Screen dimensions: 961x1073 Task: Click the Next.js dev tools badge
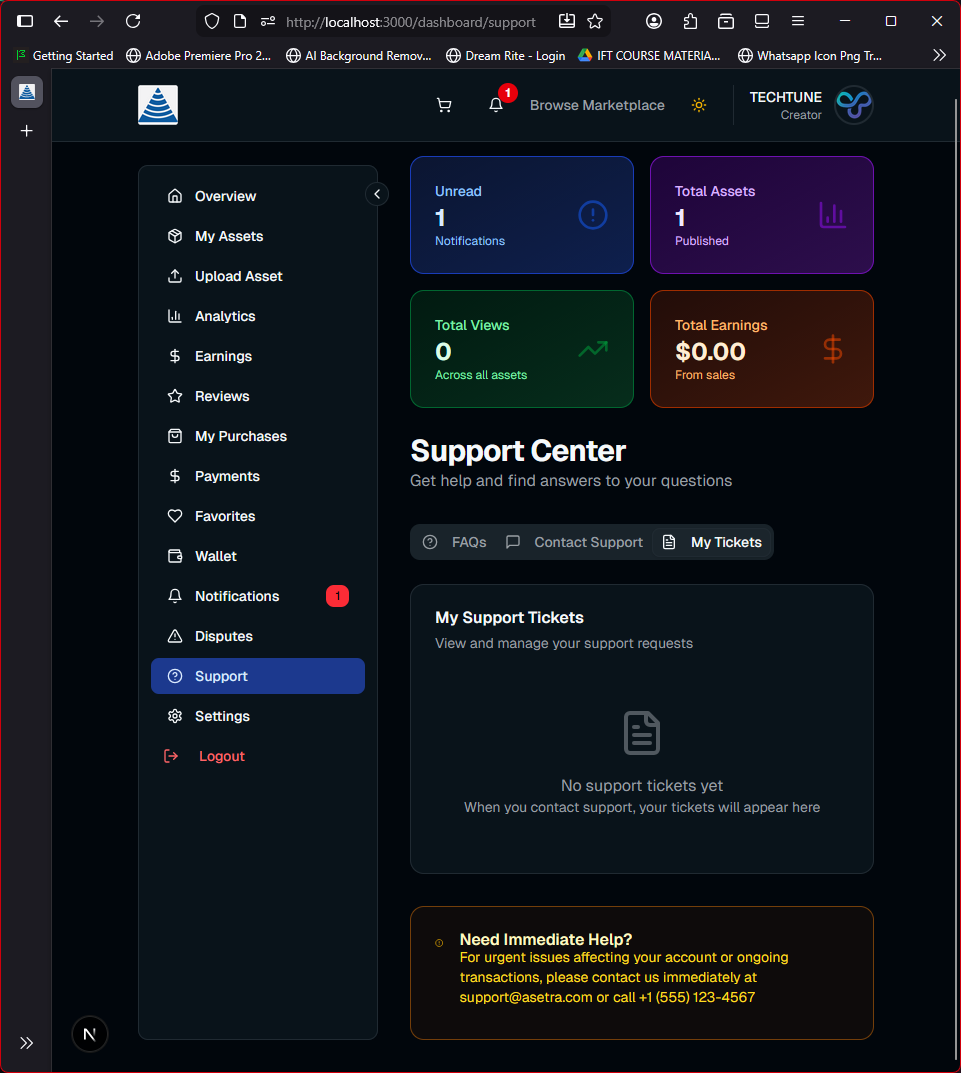point(90,1034)
